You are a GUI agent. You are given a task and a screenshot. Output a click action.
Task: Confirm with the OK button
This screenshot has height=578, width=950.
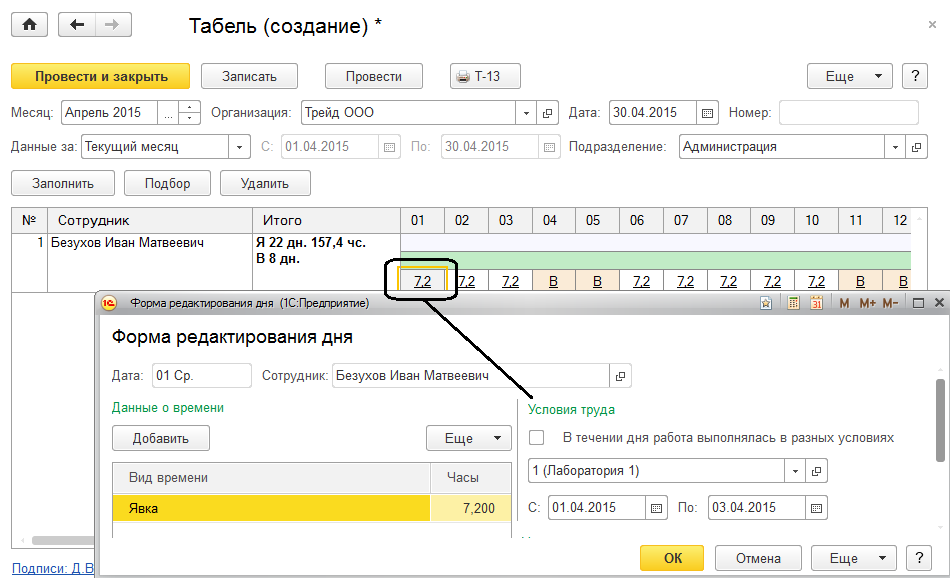pyautogui.click(x=672, y=558)
